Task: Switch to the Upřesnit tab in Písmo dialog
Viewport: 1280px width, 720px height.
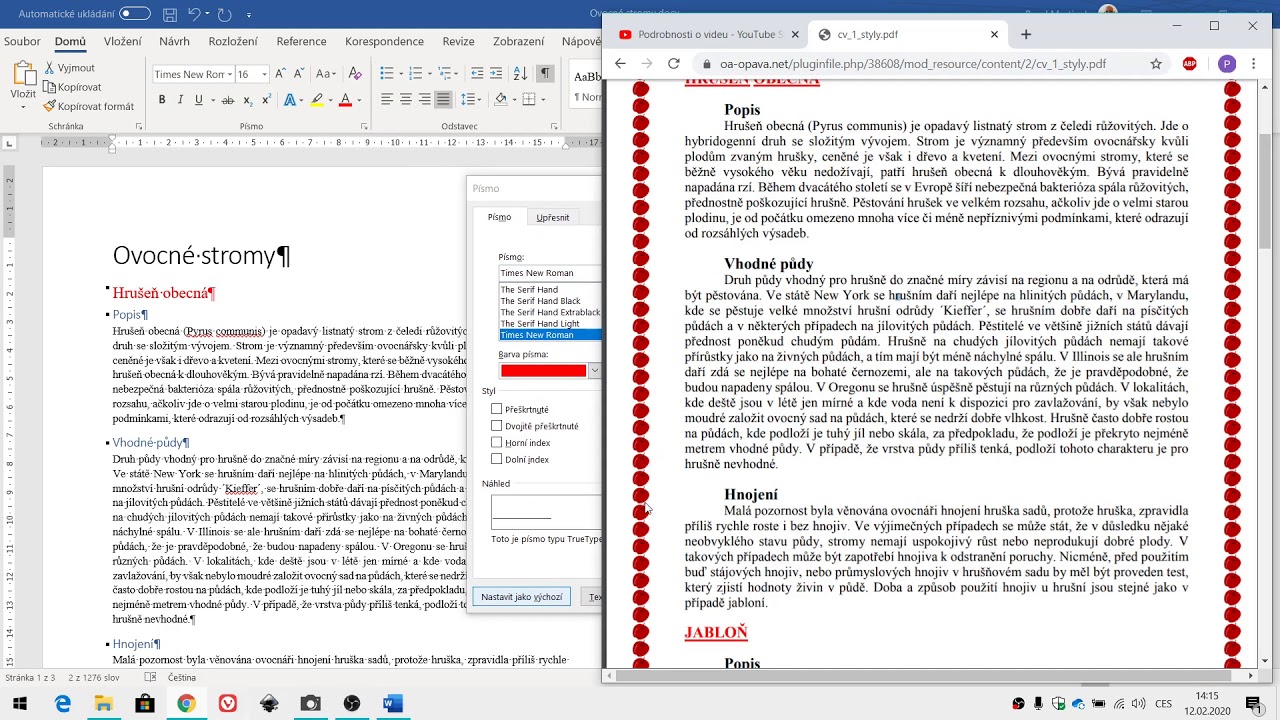Action: pyautogui.click(x=552, y=217)
